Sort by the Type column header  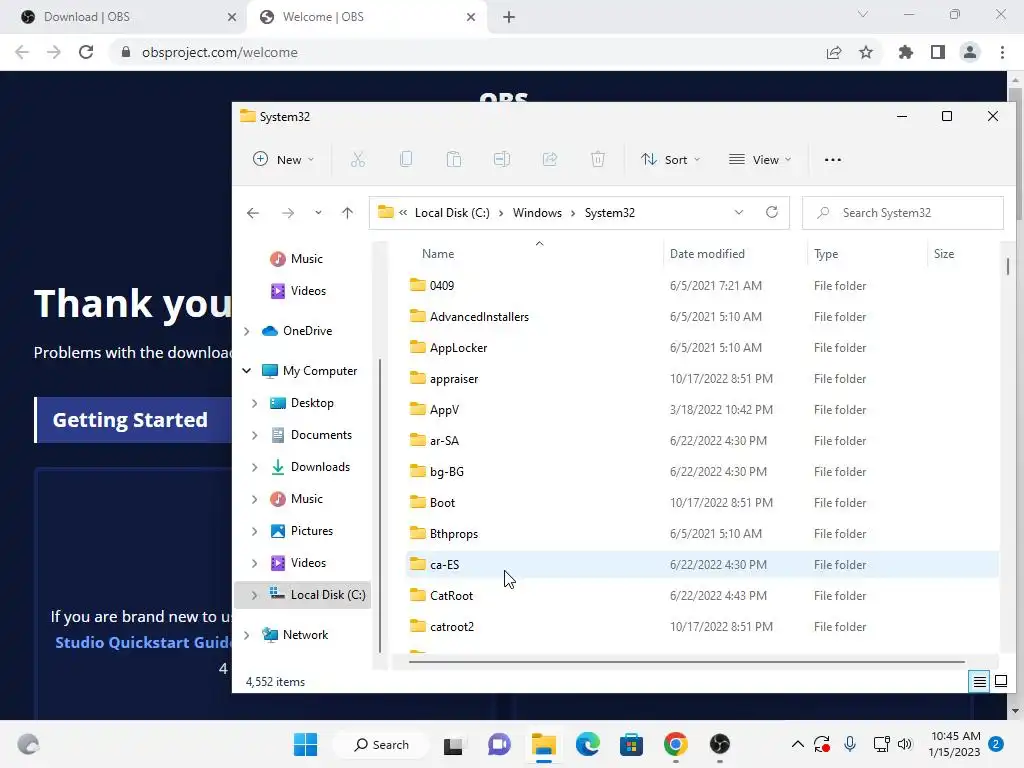coord(826,254)
